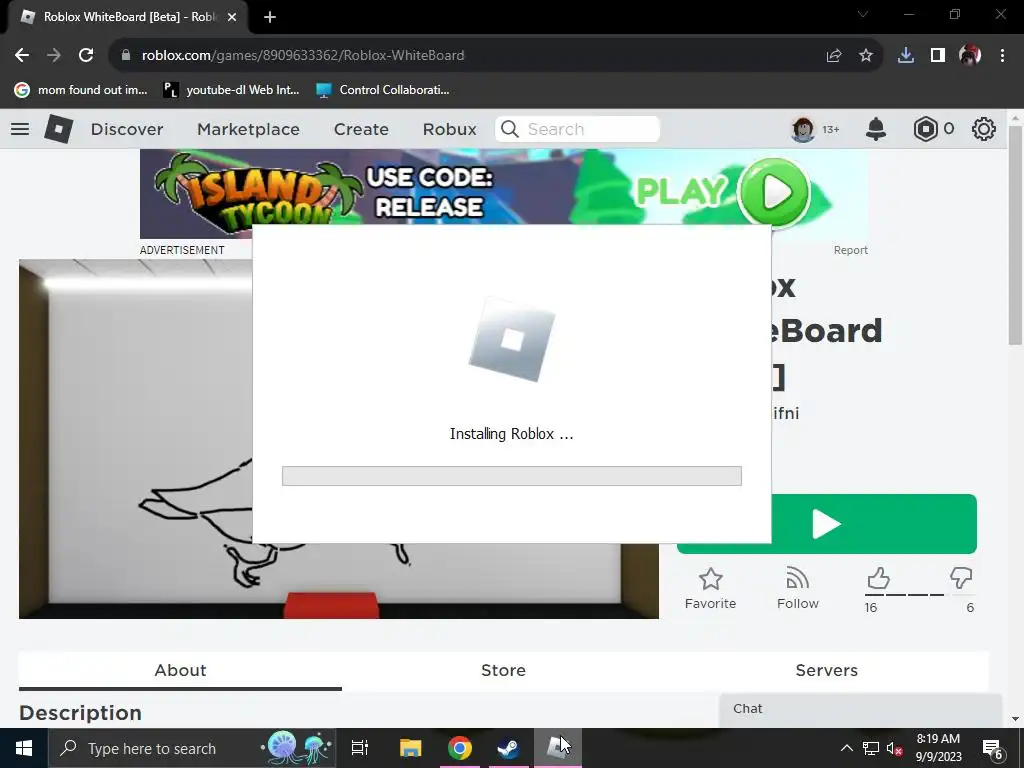The image size is (1024, 768).
Task: Open Task View on the taskbar
Action: 360,748
